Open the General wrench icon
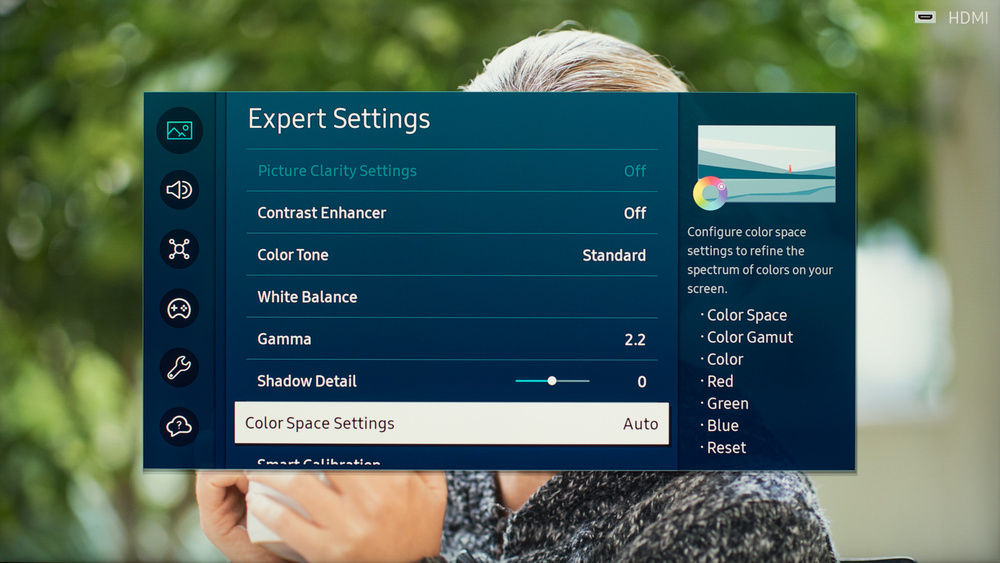 click(x=179, y=368)
